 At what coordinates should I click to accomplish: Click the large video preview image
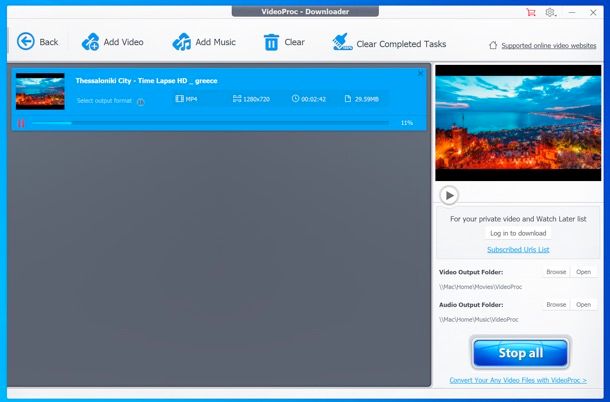point(518,123)
